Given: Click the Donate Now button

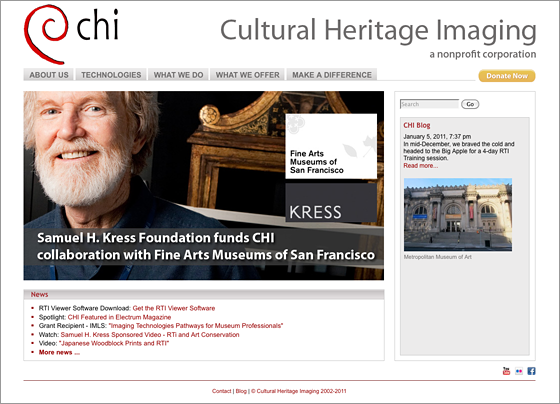Looking at the screenshot, I should click(507, 76).
